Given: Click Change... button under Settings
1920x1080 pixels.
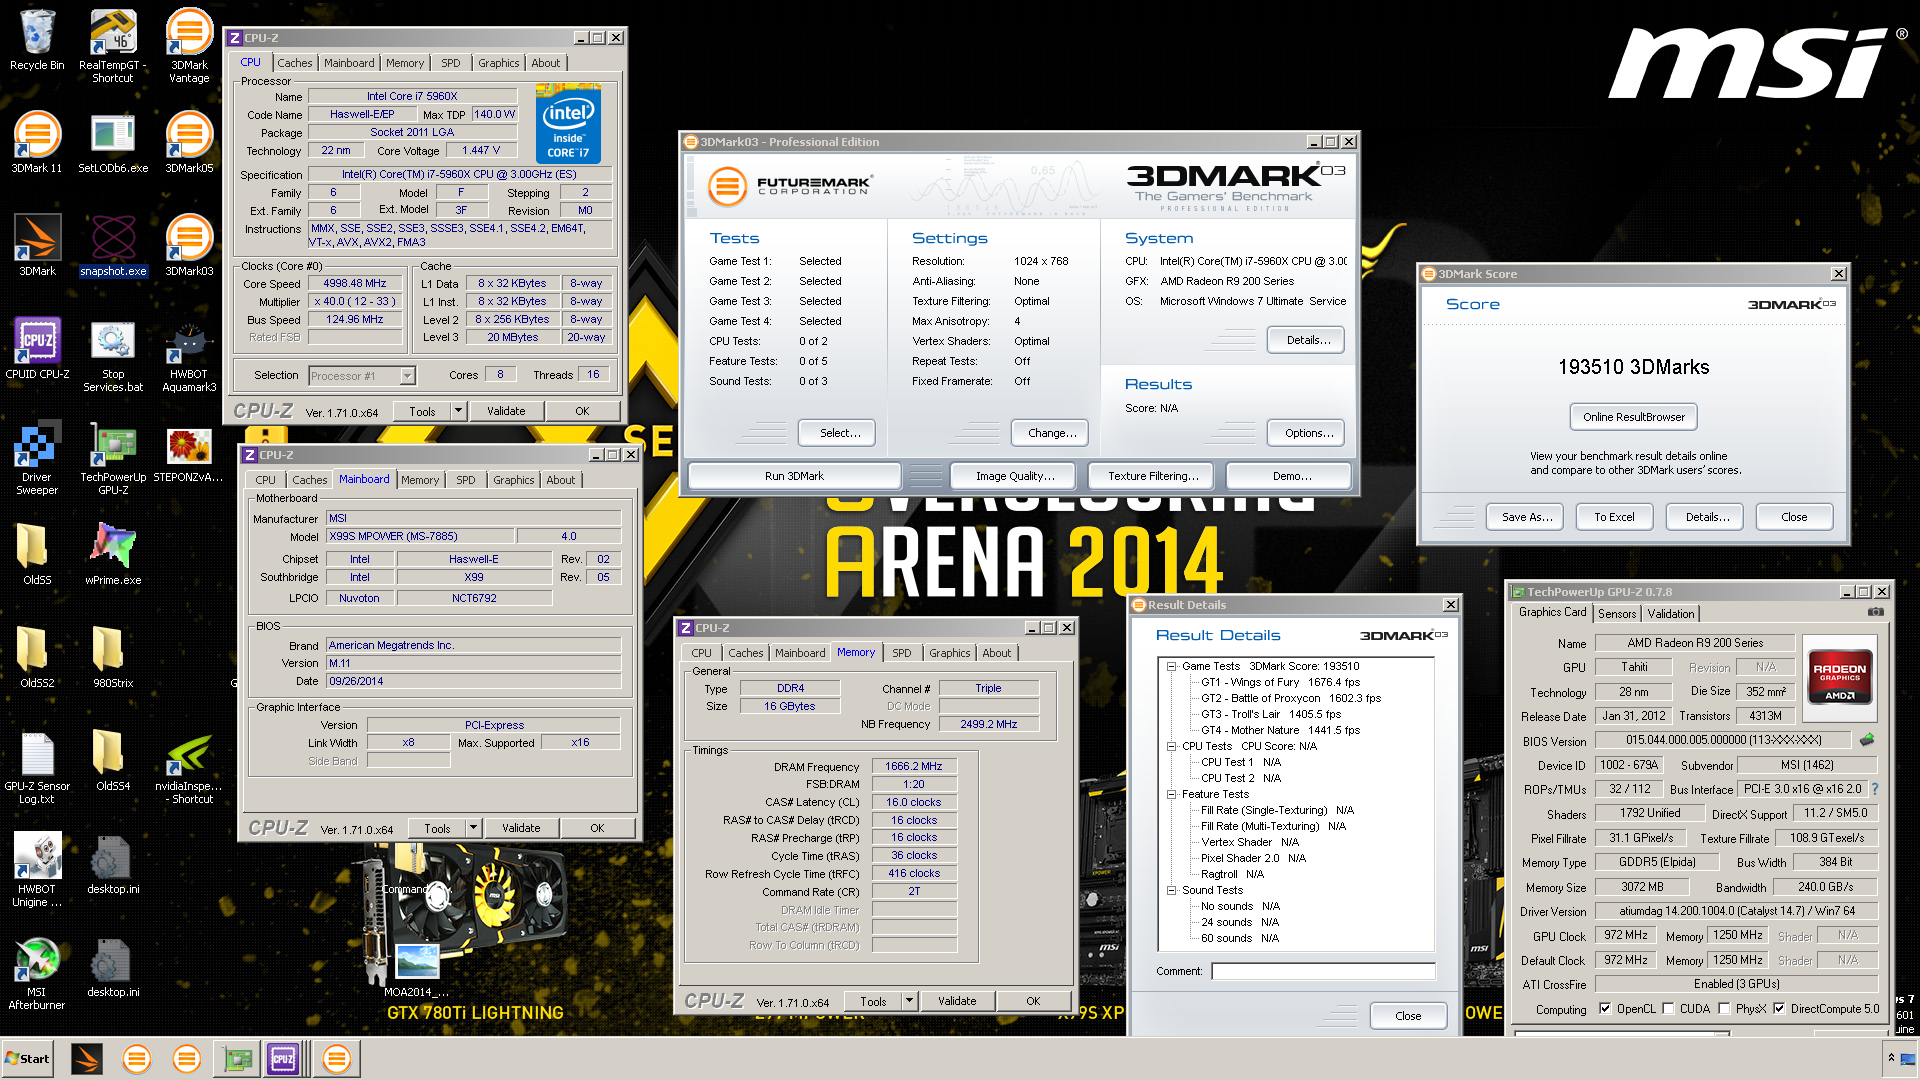Looking at the screenshot, I should point(1051,433).
